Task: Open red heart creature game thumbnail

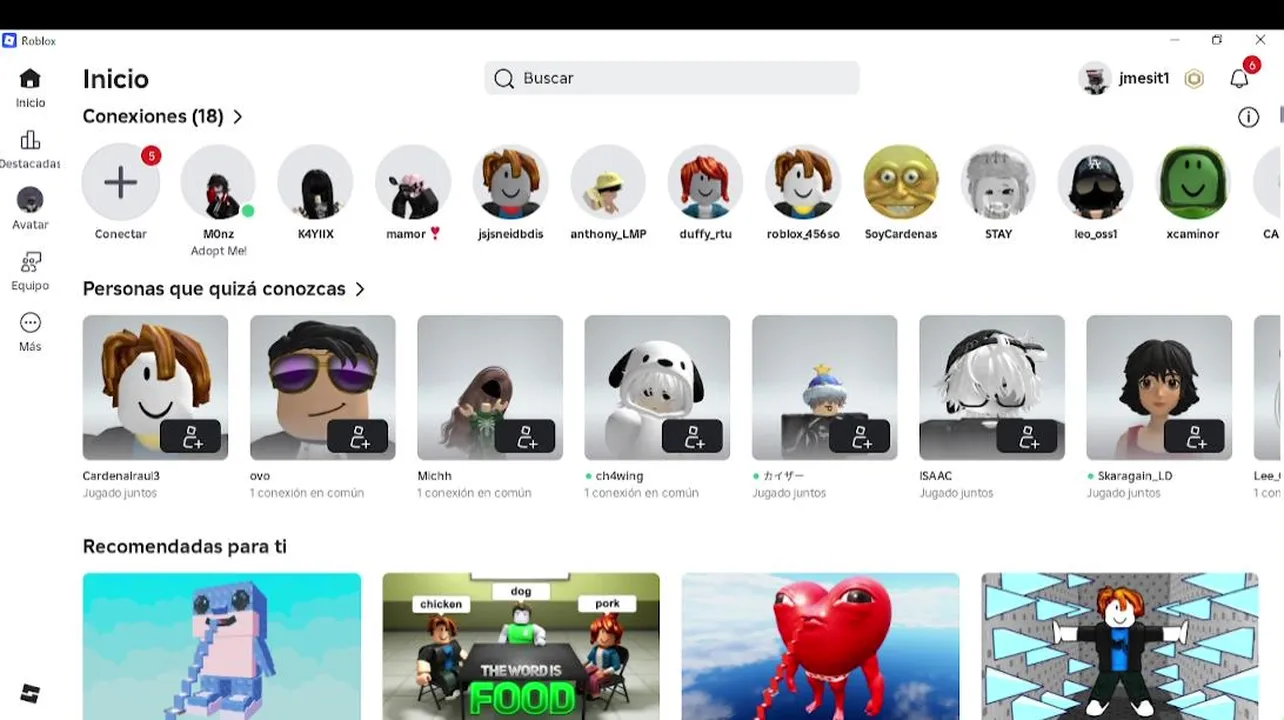Action: pyautogui.click(x=820, y=646)
